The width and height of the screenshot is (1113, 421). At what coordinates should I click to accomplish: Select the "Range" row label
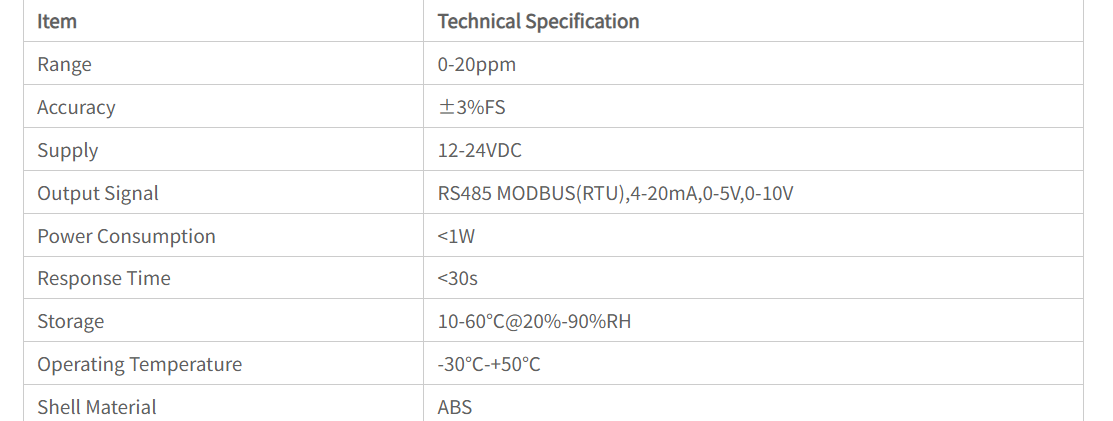[64, 64]
